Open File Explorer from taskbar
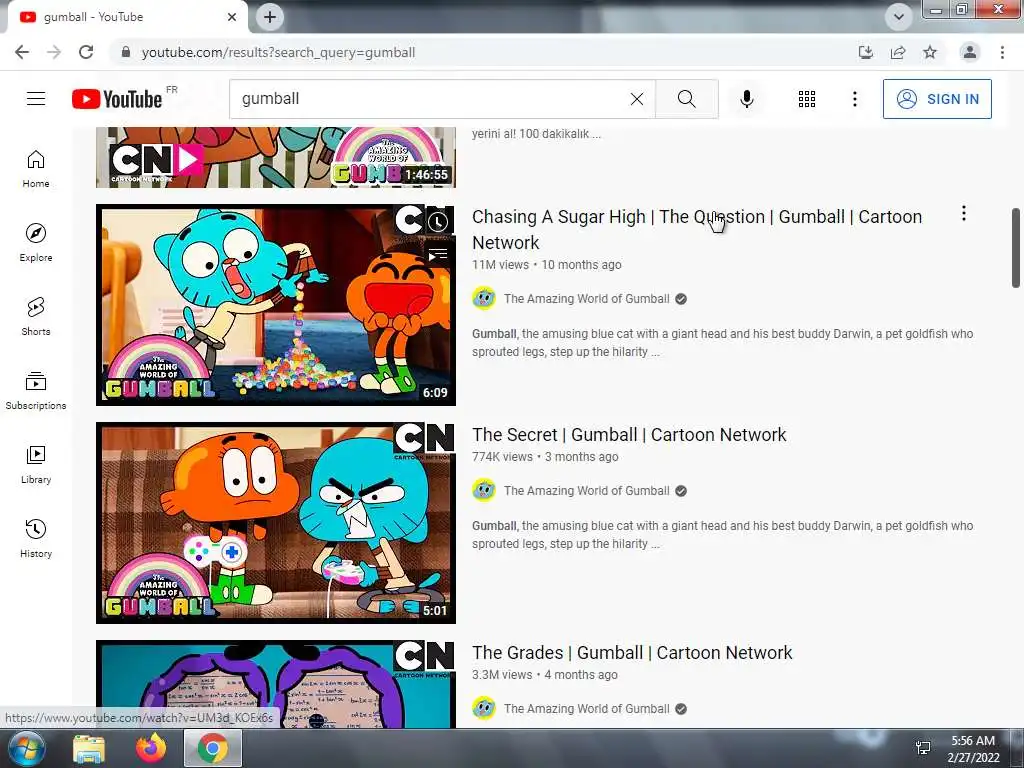The width and height of the screenshot is (1024, 768). pyautogui.click(x=89, y=748)
